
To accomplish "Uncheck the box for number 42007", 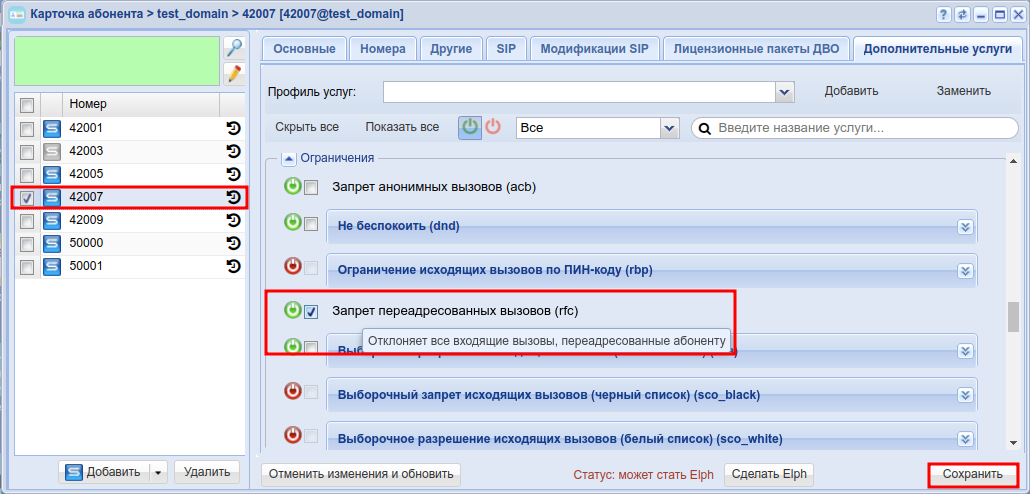I will (27, 198).
